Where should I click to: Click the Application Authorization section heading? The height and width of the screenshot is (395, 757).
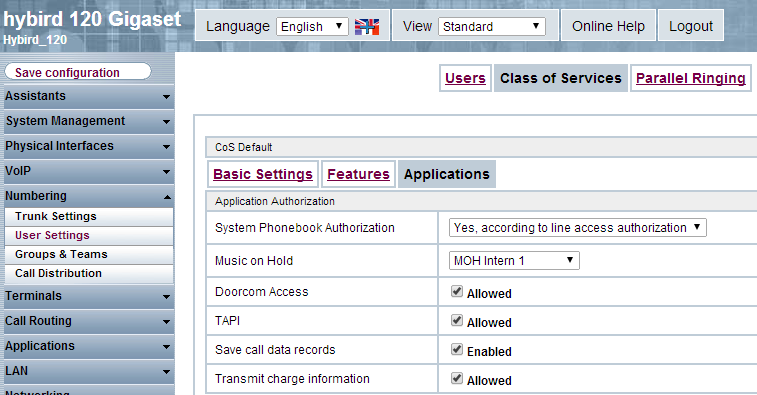pos(275,201)
